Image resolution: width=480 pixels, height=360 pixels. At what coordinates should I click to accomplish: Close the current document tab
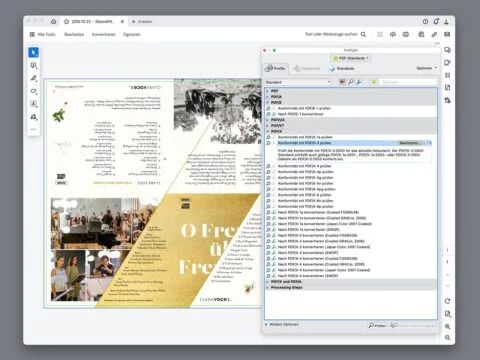pyautogui.click(x=122, y=21)
